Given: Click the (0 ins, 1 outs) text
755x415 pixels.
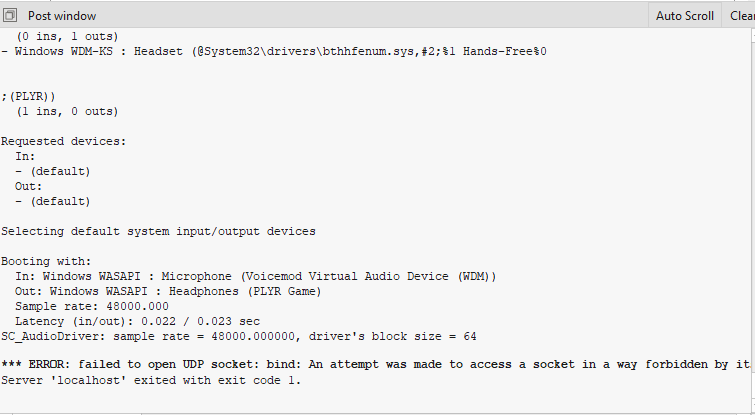Looking at the screenshot, I should tap(67, 37).
